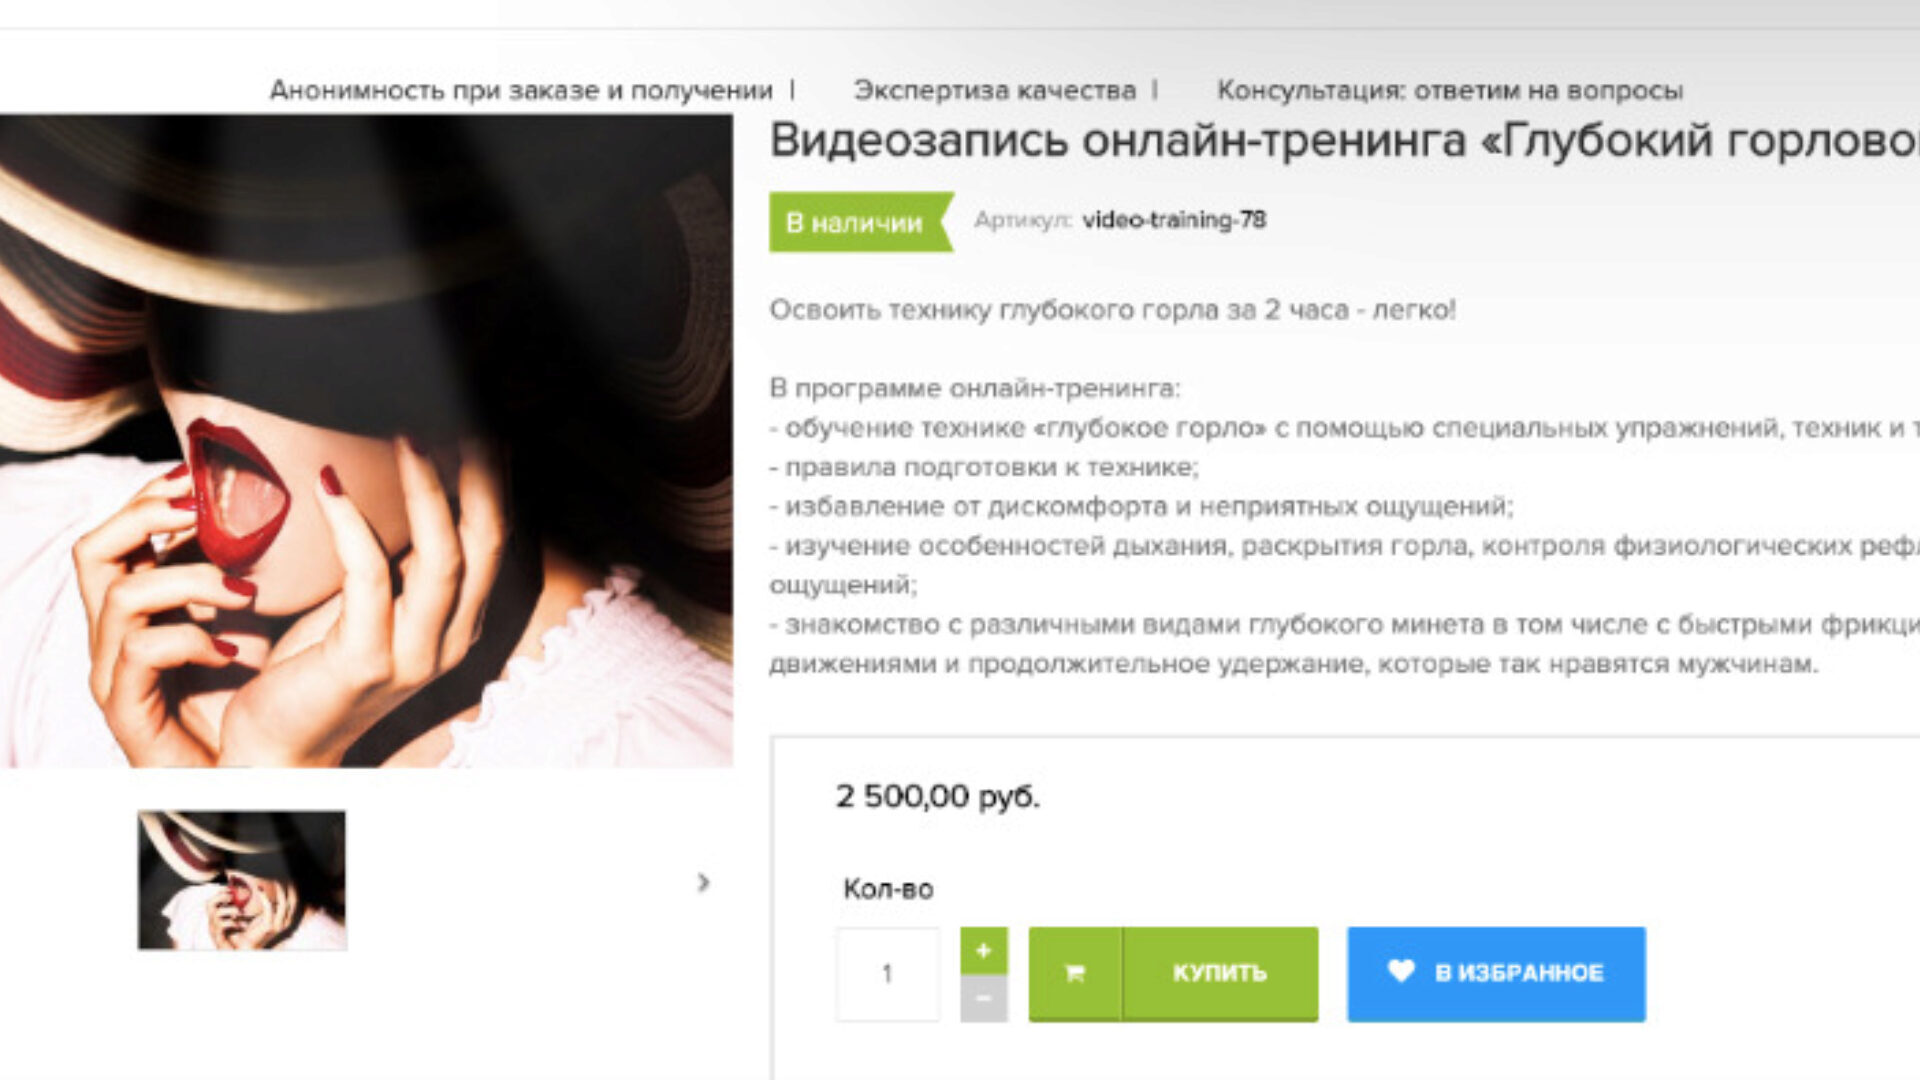The height and width of the screenshot is (1080, 1920).
Task: Click the article code video-training-78
Action: [1174, 220]
